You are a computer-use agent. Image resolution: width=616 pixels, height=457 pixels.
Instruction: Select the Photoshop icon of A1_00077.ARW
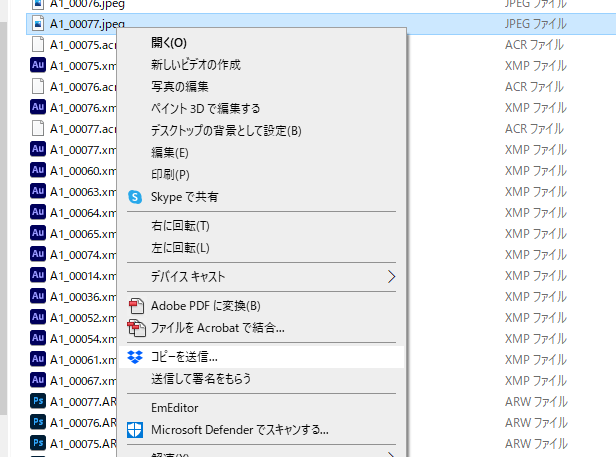39,403
